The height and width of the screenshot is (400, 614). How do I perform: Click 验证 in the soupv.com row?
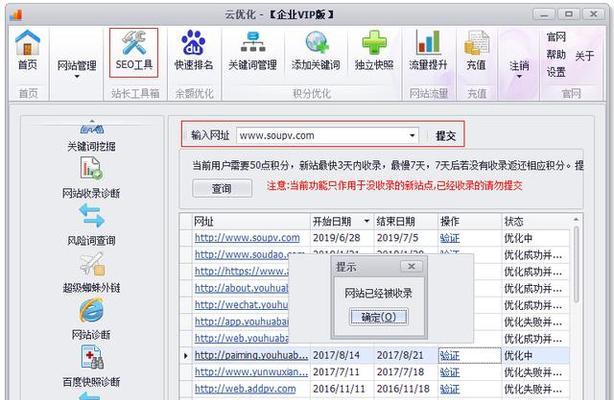[450, 238]
